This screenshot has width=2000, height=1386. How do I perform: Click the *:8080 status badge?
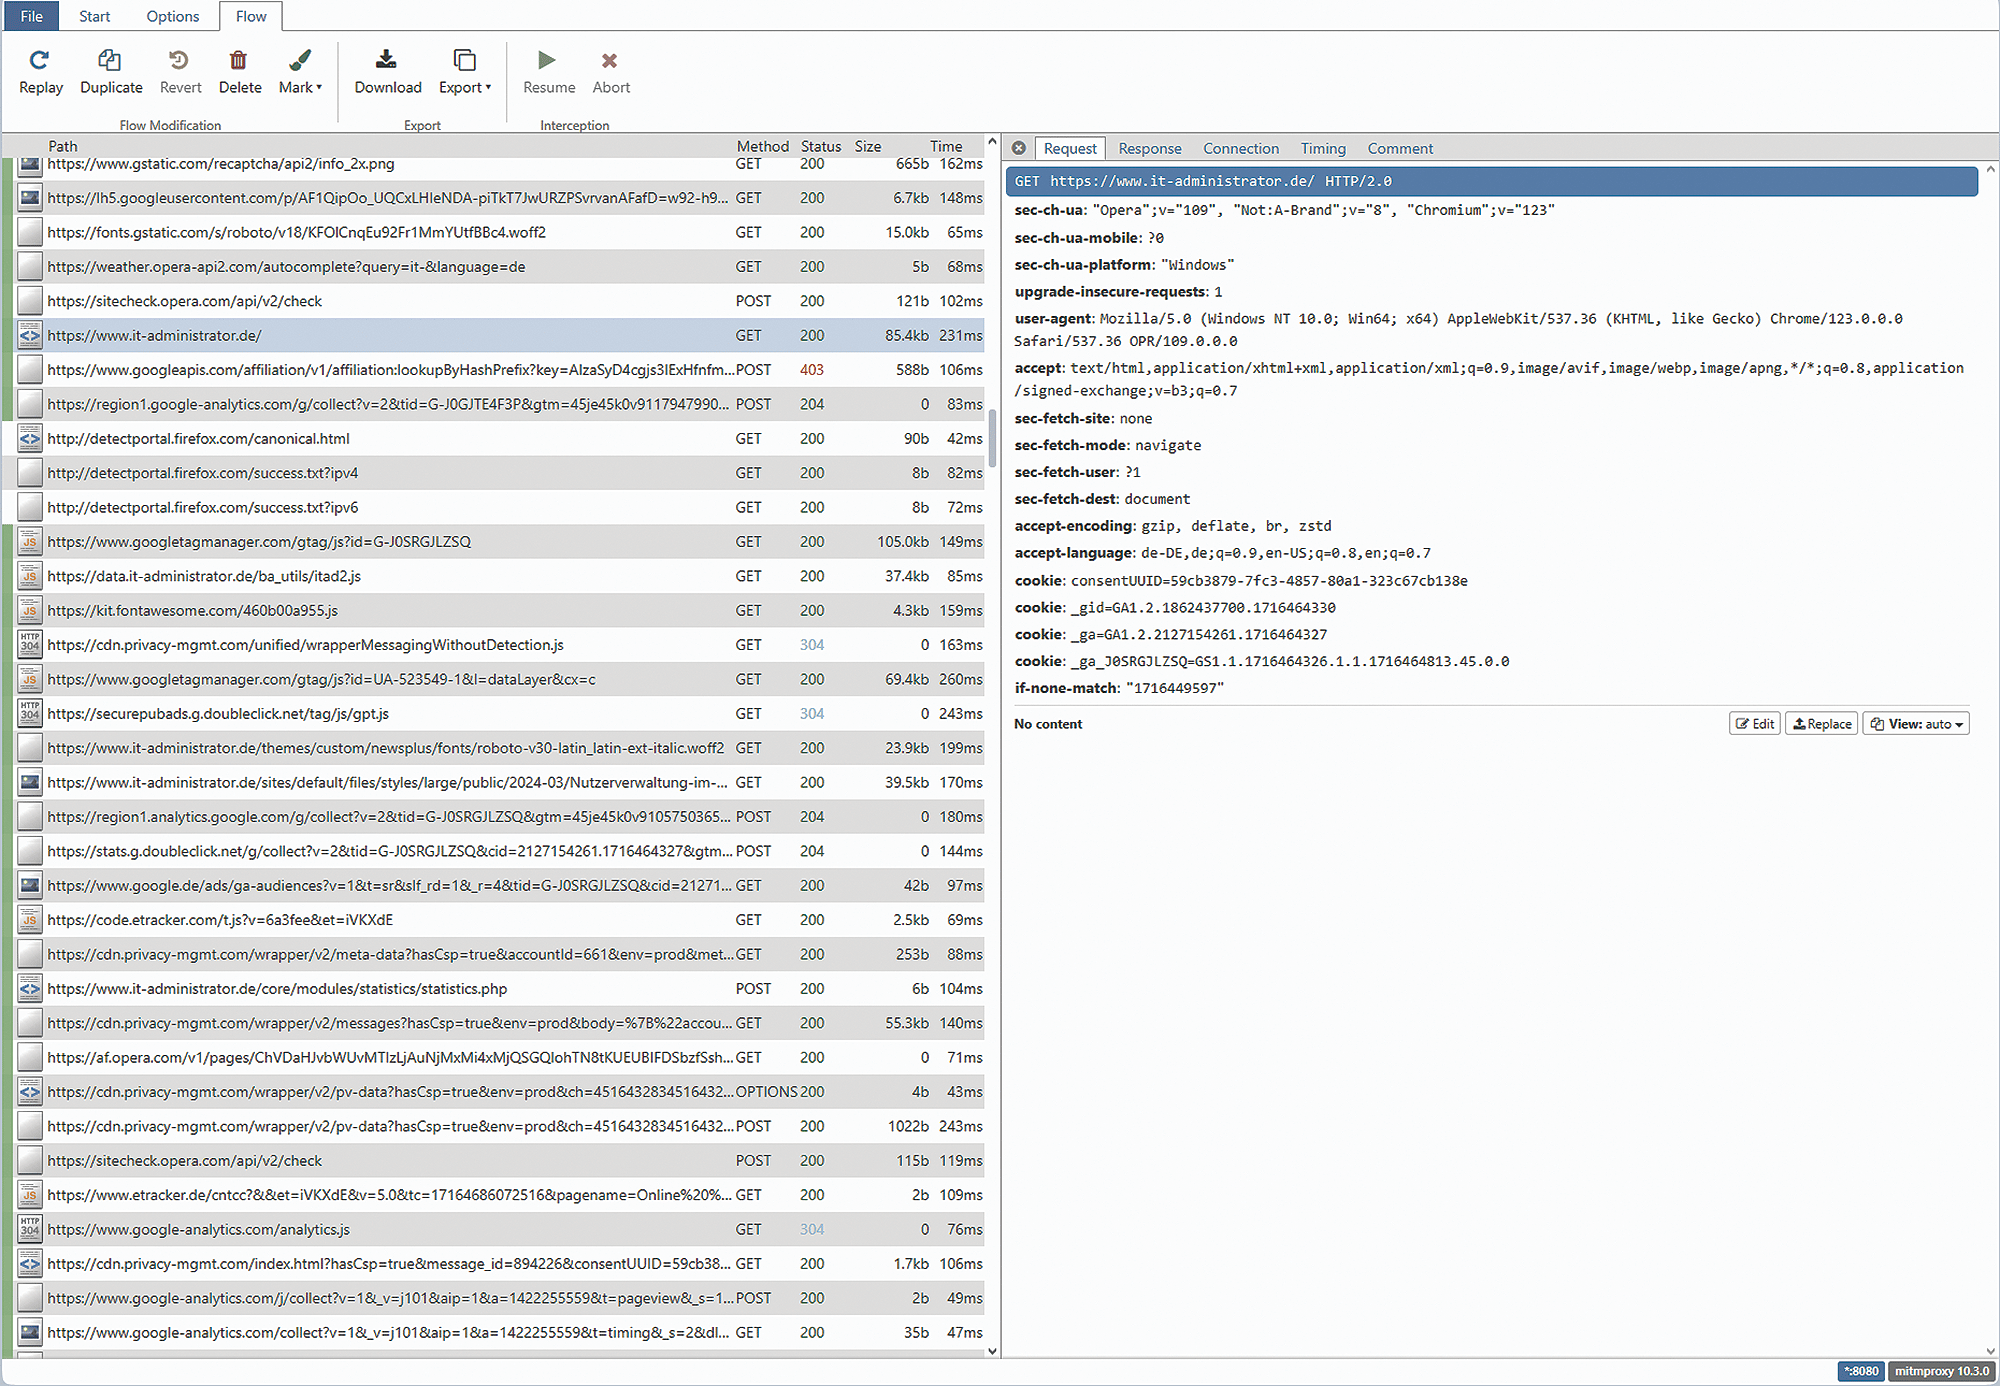click(1861, 1371)
